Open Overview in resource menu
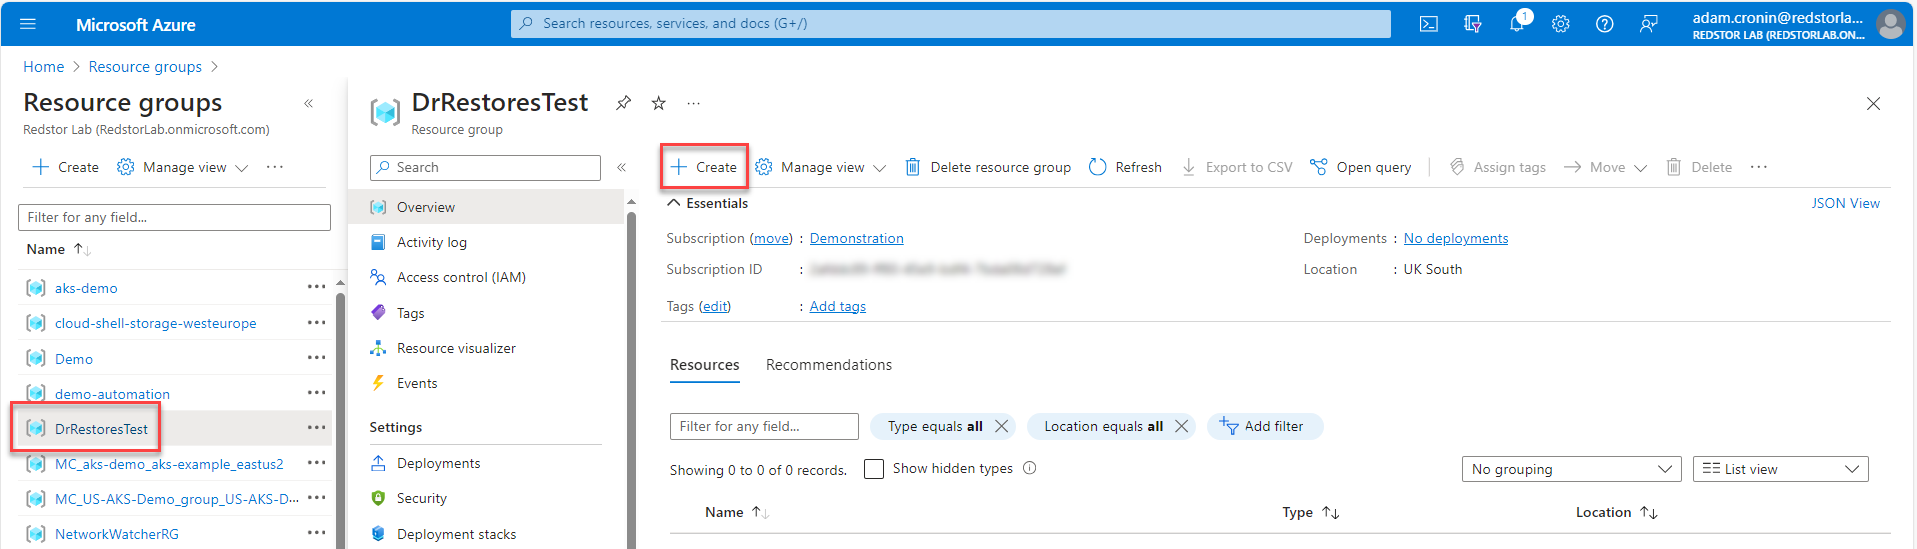The width and height of the screenshot is (1917, 549). click(487, 207)
